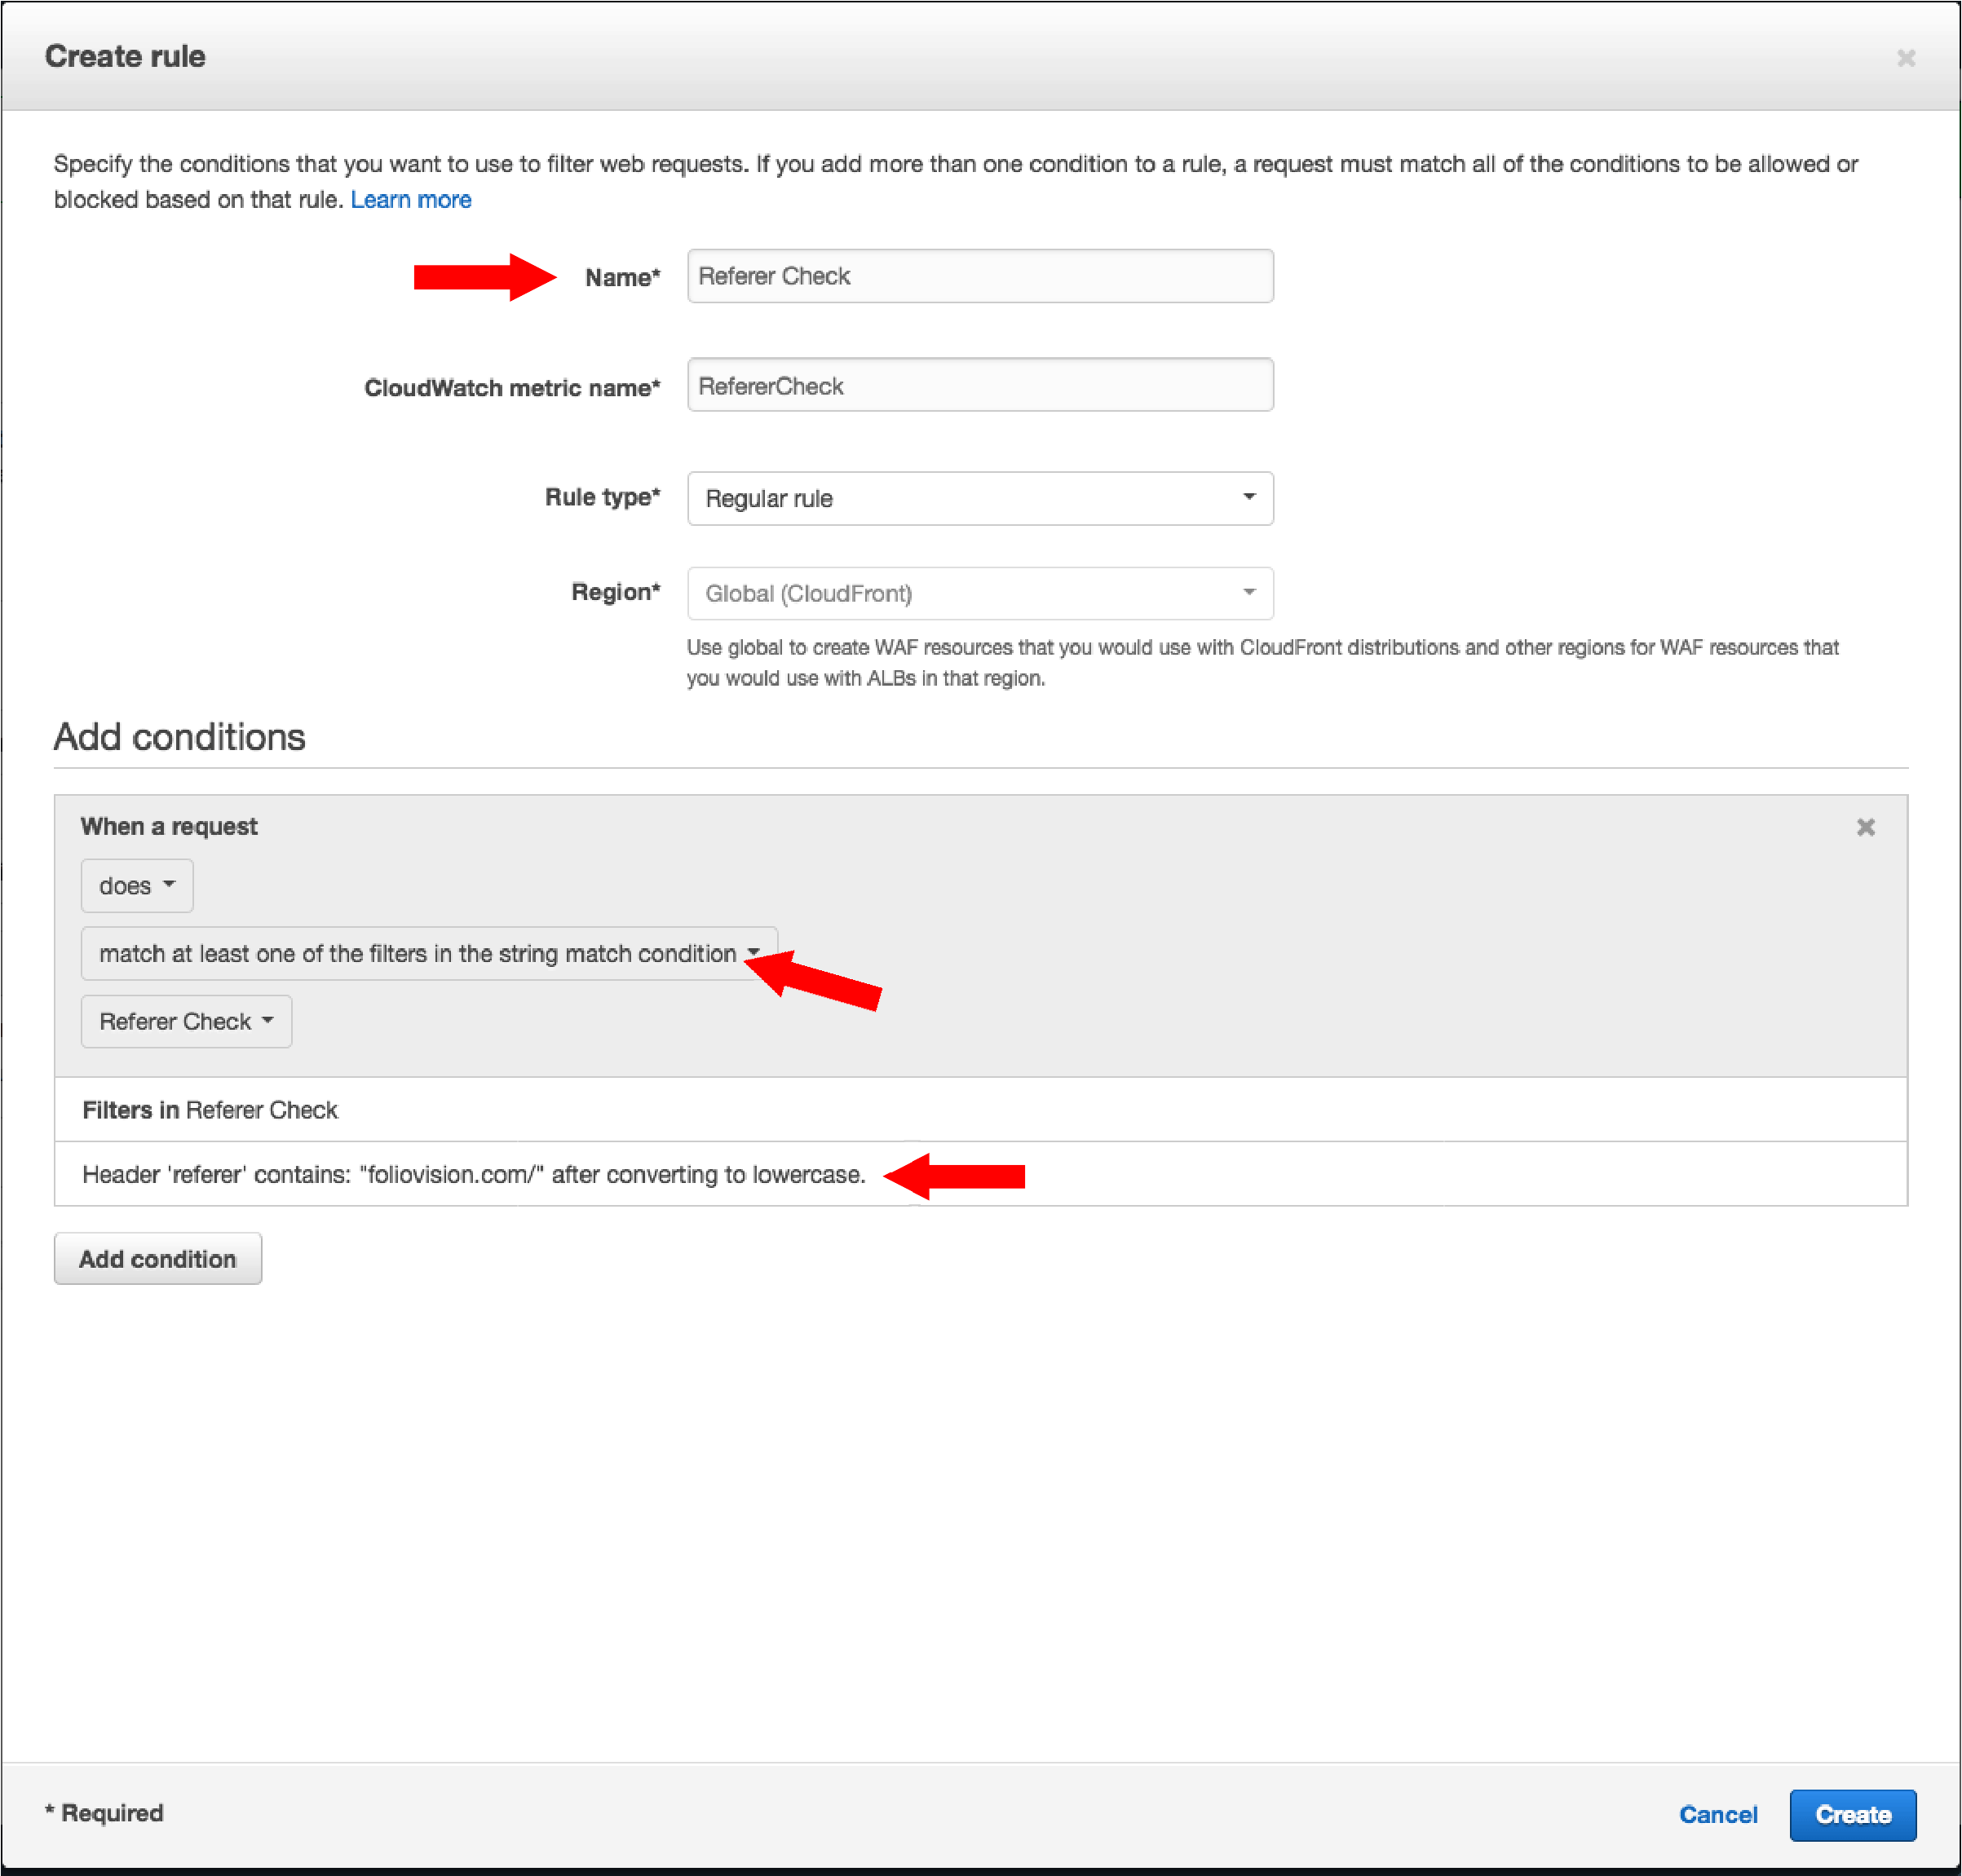The height and width of the screenshot is (1876, 1962).
Task: Click the 'Add conditions' heading
Action: point(180,737)
